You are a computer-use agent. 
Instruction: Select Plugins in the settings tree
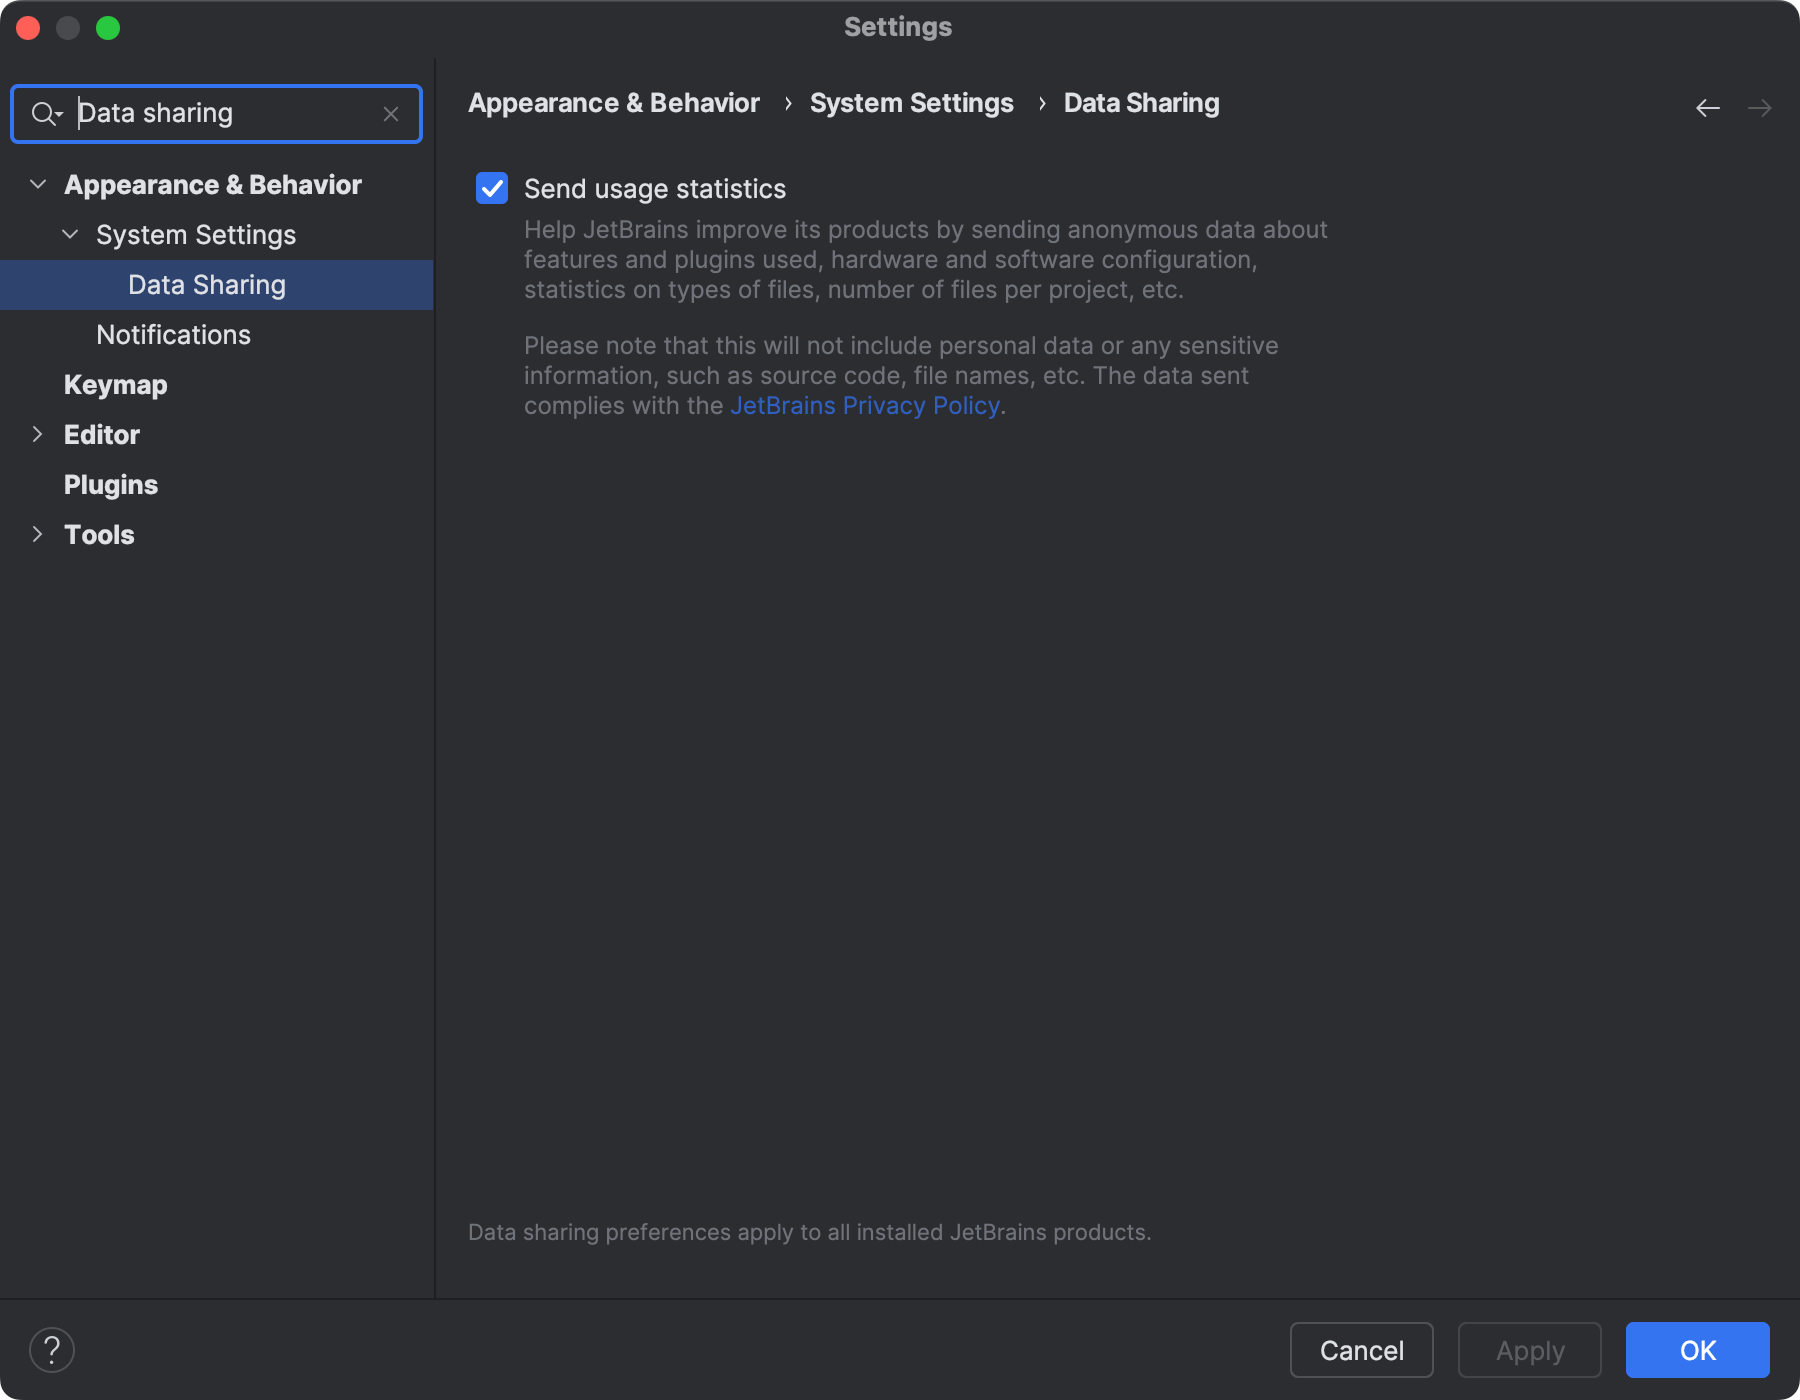(110, 484)
